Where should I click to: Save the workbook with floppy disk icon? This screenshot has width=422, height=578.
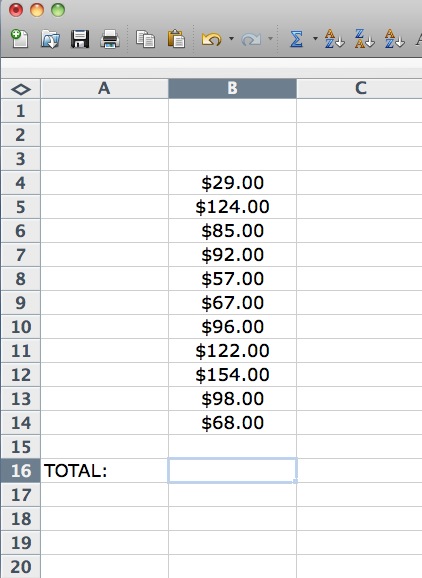pos(80,39)
